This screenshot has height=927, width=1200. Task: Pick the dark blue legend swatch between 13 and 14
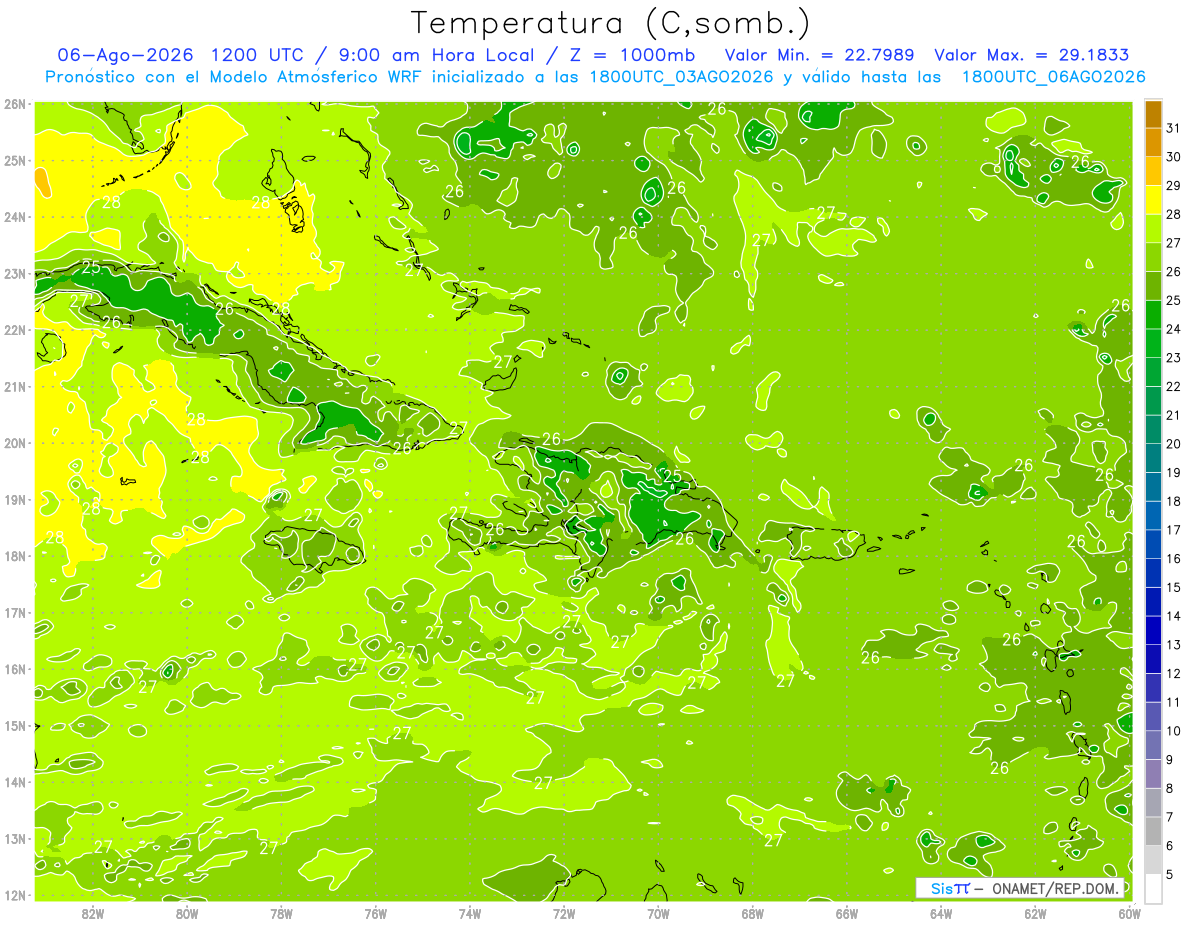1153,631
